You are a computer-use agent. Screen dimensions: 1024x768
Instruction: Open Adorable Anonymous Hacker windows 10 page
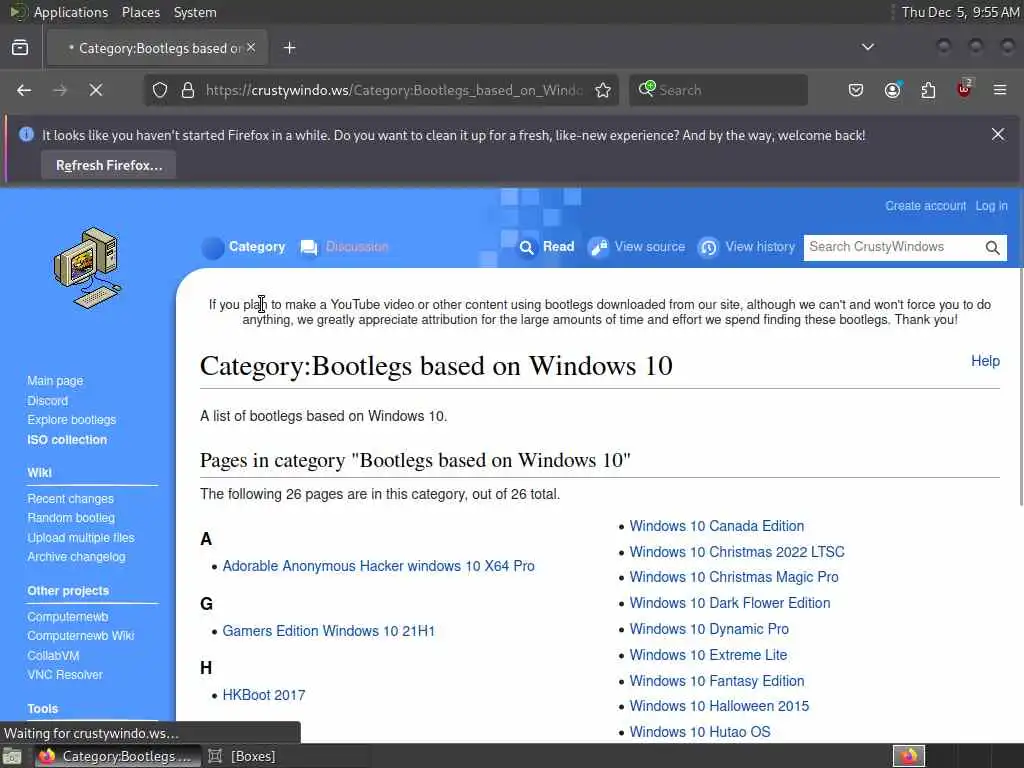pyautogui.click(x=379, y=566)
